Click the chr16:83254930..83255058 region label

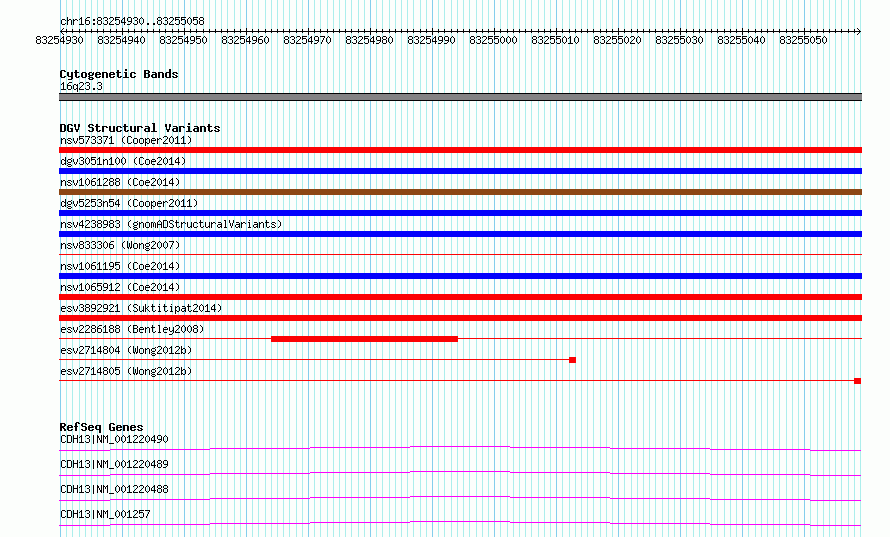click(x=132, y=22)
